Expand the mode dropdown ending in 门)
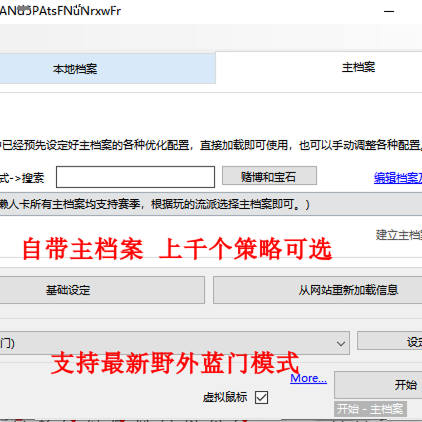The width and height of the screenshot is (422, 422). (174, 343)
